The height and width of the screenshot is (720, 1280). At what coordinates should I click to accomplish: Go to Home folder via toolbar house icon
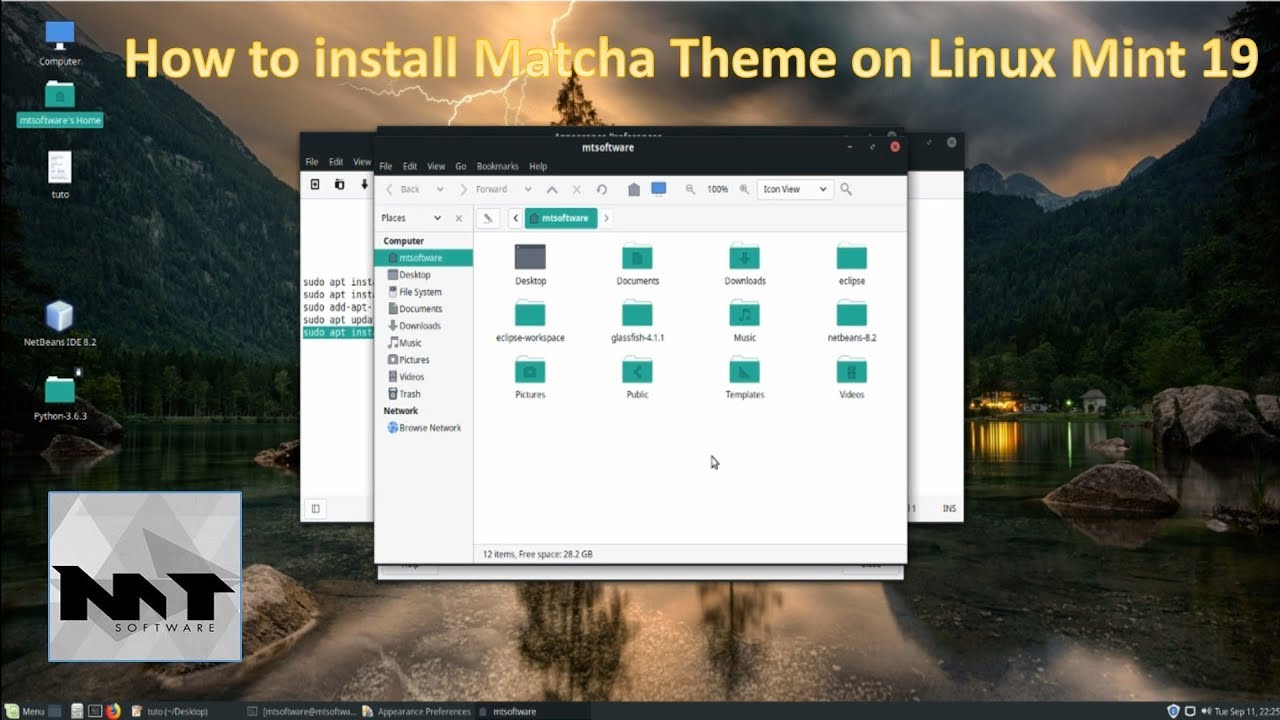tap(634, 189)
